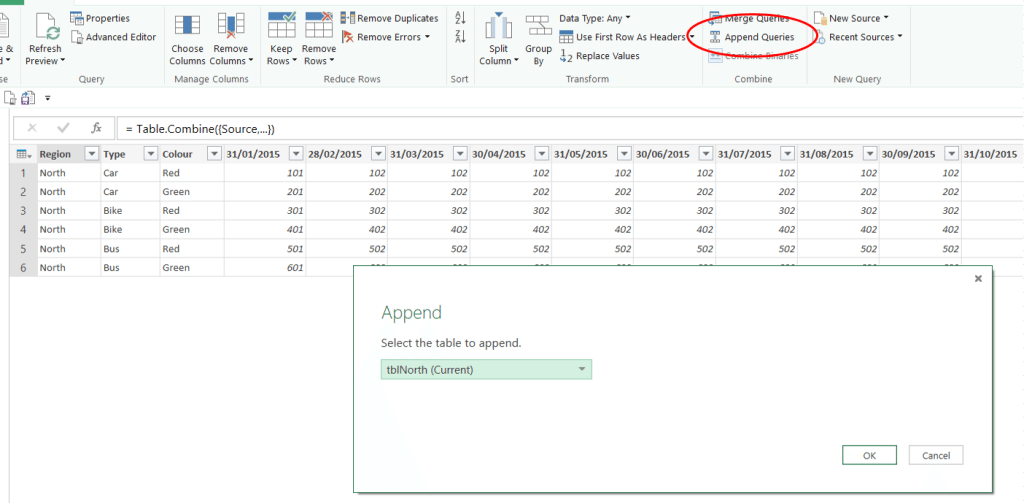Click Replace Values
Image resolution: width=1024 pixels, height=503 pixels.
(x=600, y=56)
